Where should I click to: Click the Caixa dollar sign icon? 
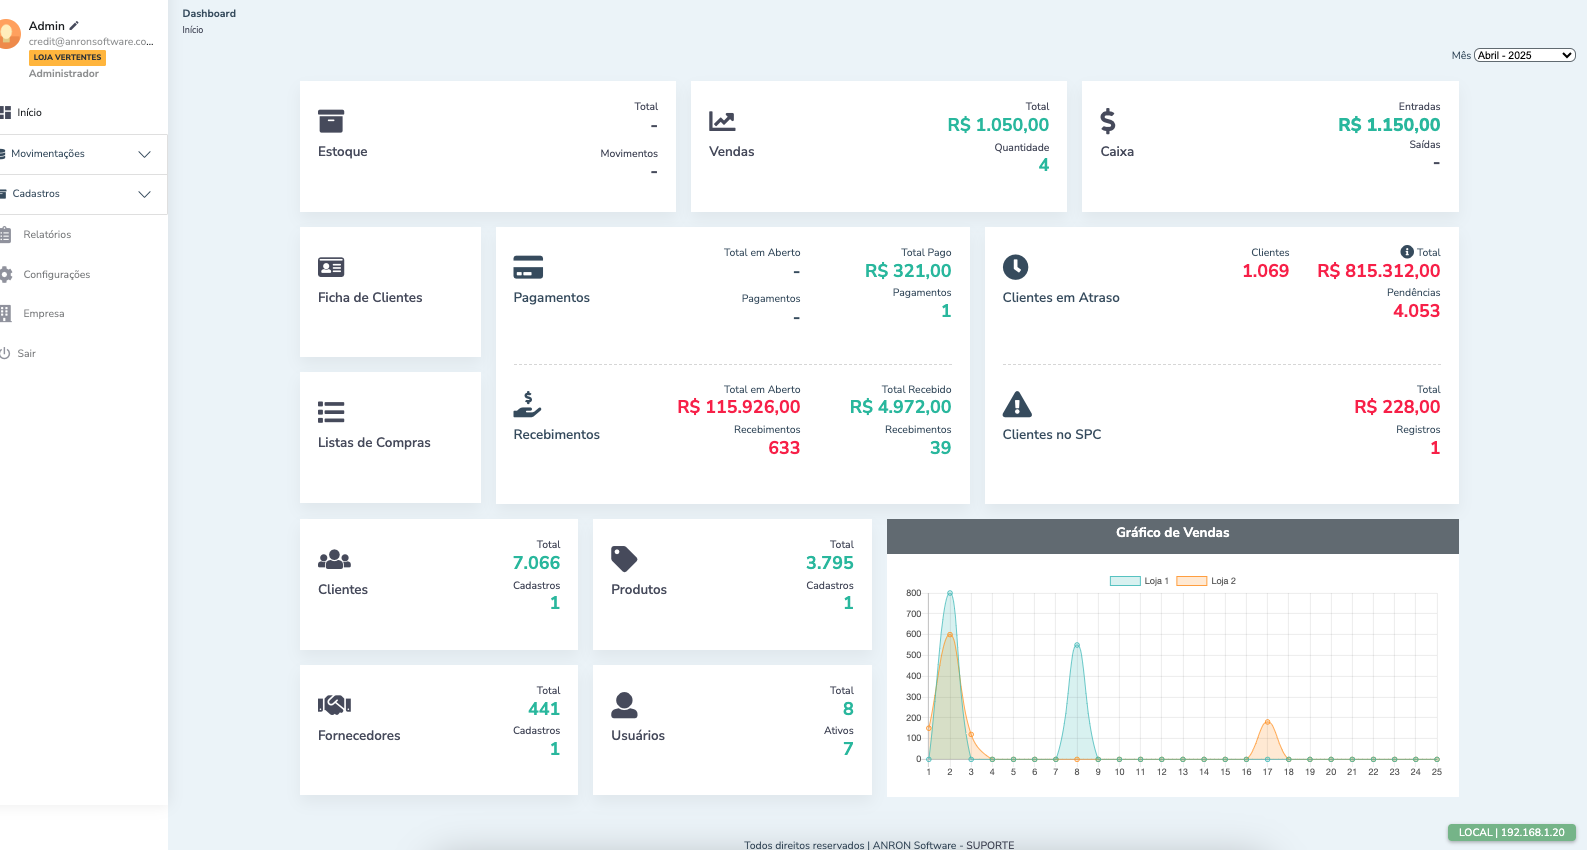pyautogui.click(x=1107, y=121)
